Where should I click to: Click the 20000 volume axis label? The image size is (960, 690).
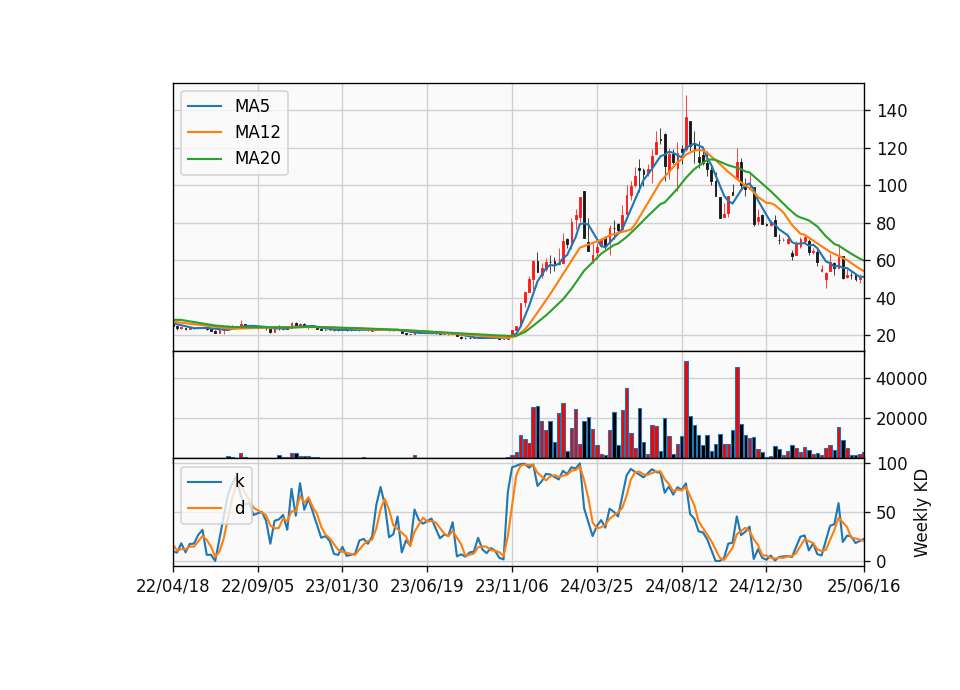coord(902,419)
